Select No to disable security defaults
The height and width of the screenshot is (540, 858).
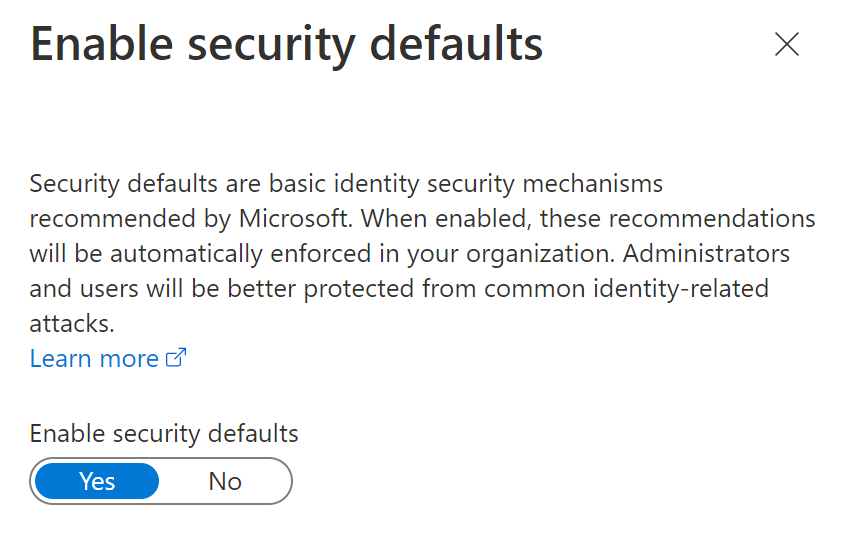pyautogui.click(x=225, y=481)
